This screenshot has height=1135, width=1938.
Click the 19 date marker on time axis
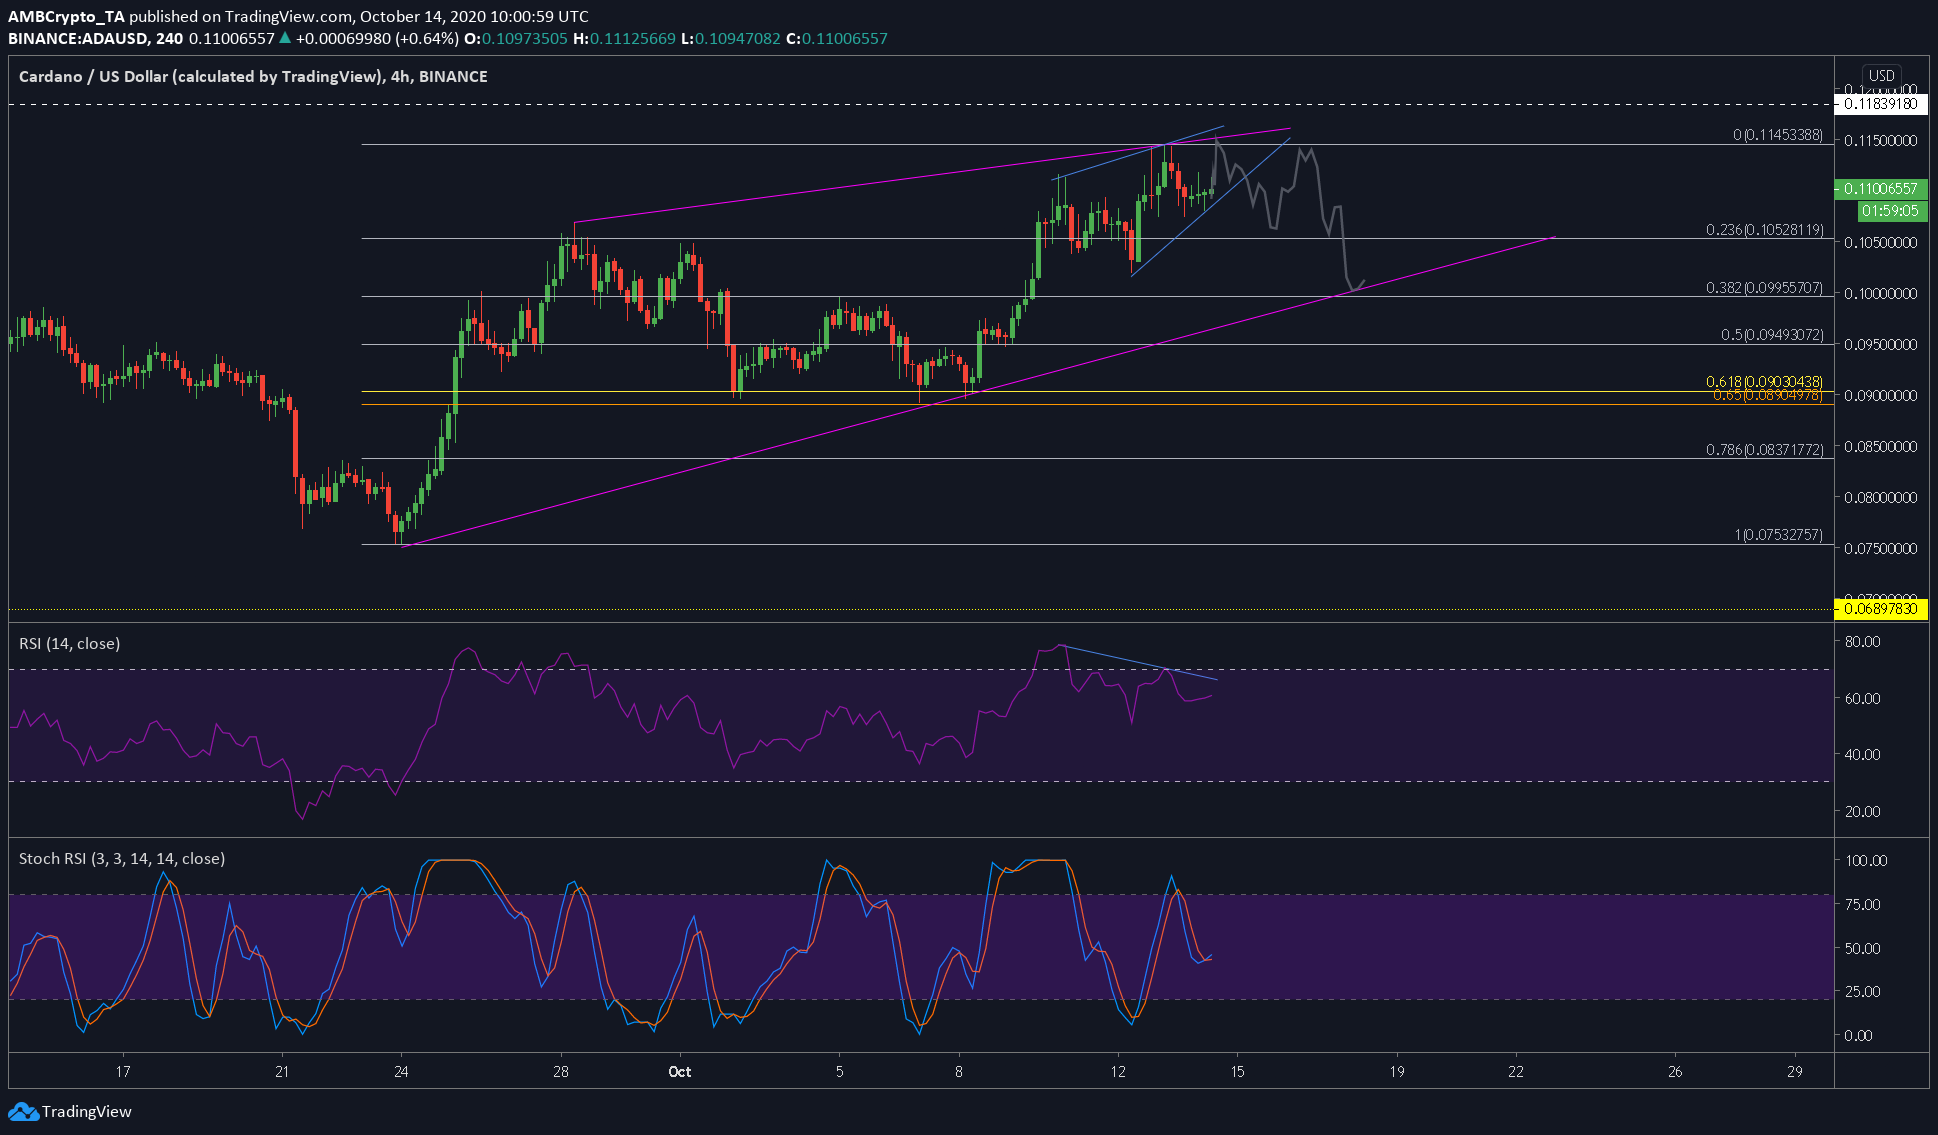point(1397,1072)
